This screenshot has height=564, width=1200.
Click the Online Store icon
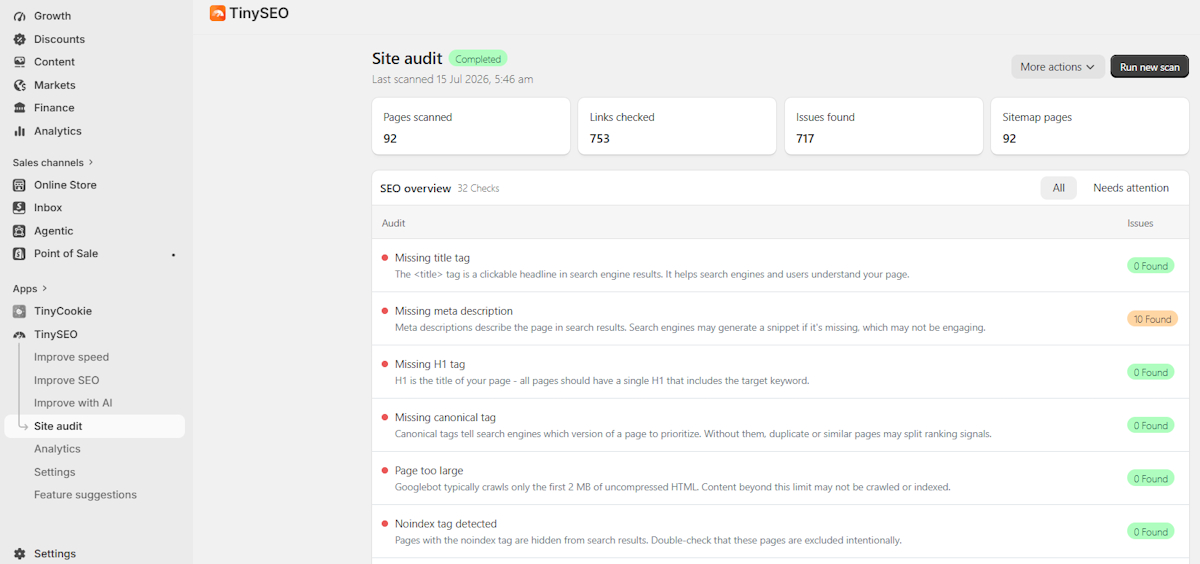(x=19, y=185)
